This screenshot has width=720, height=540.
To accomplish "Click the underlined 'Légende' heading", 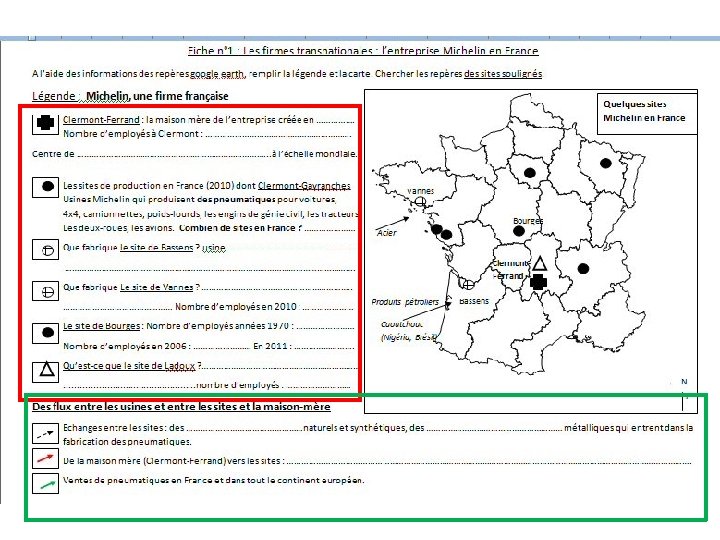I will coord(53,96).
